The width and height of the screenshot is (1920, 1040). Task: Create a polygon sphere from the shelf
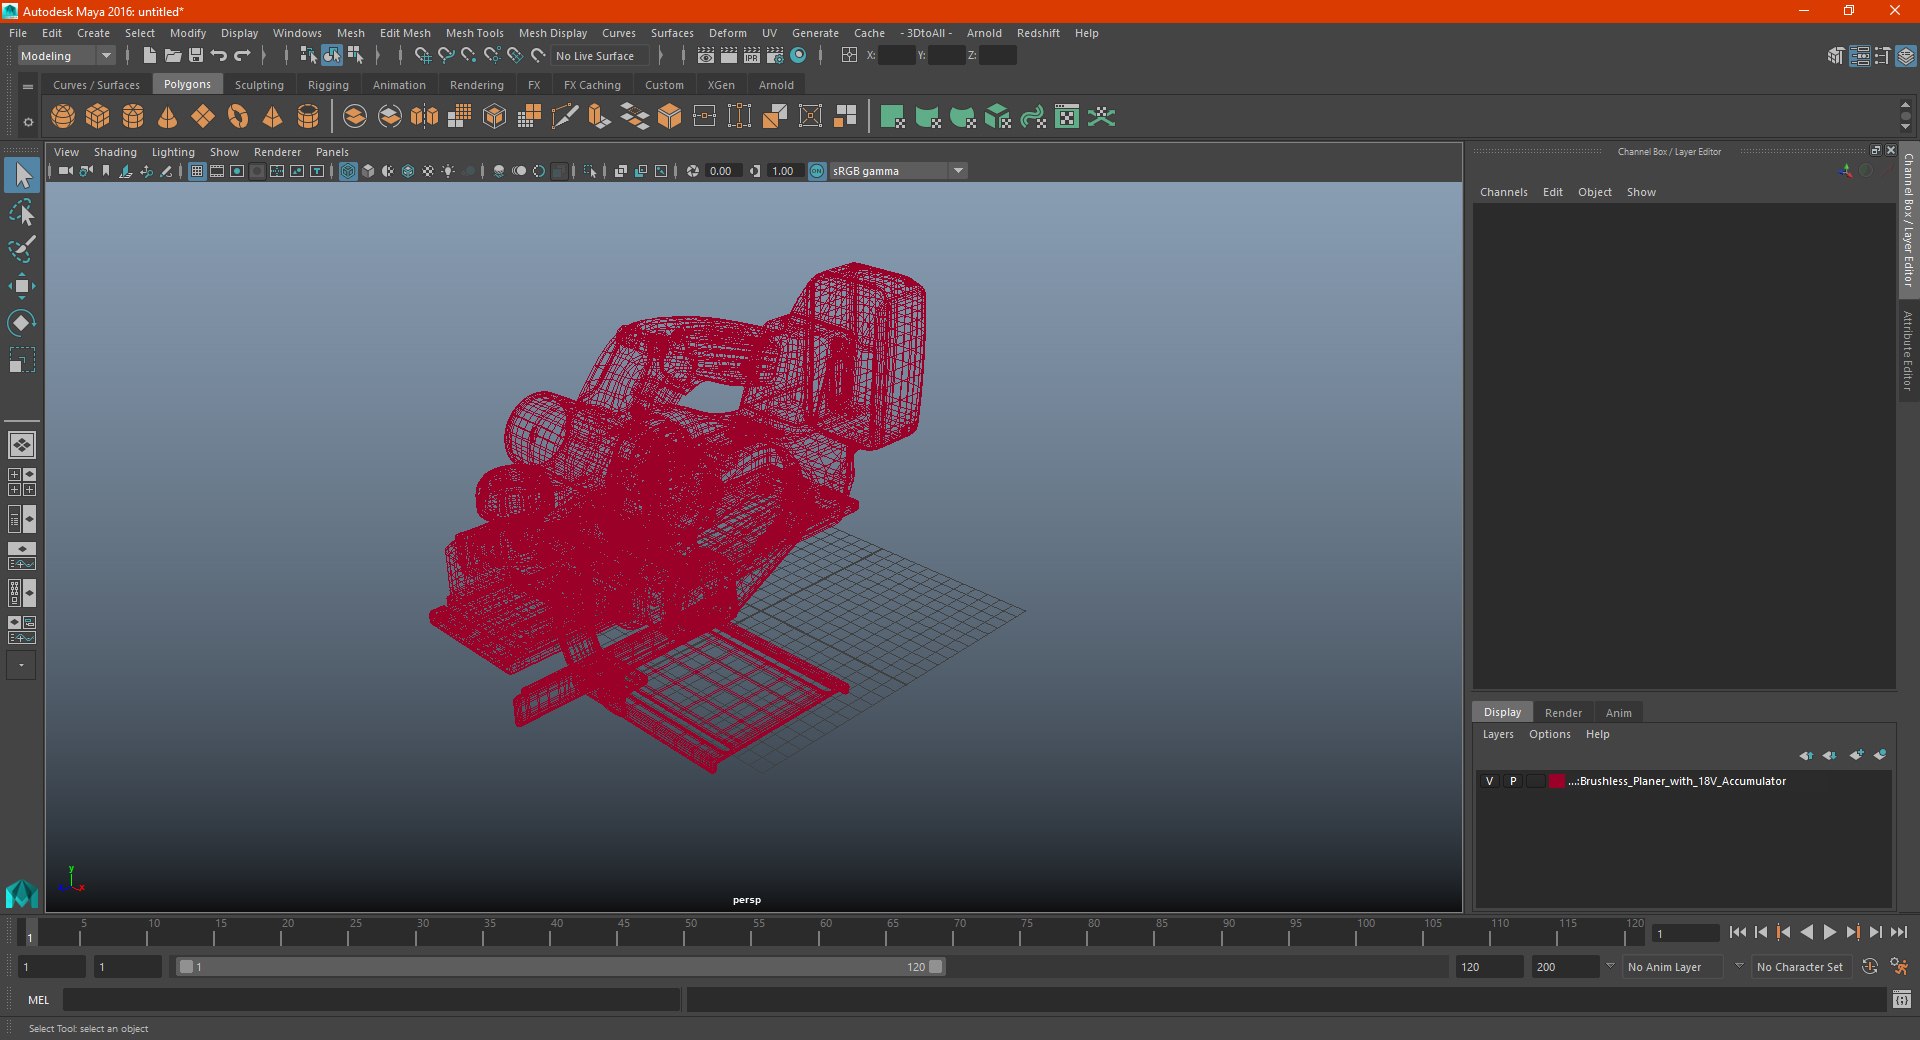pyautogui.click(x=63, y=117)
